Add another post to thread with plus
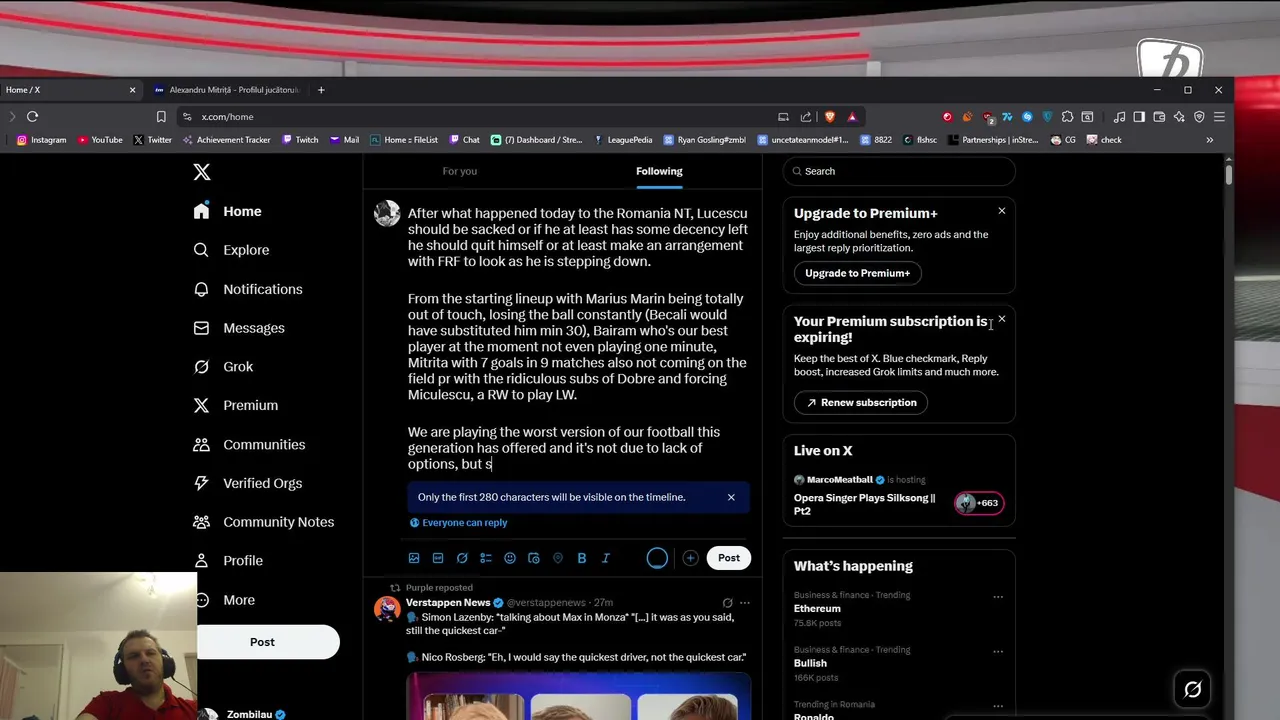The height and width of the screenshot is (720, 1280). click(690, 558)
